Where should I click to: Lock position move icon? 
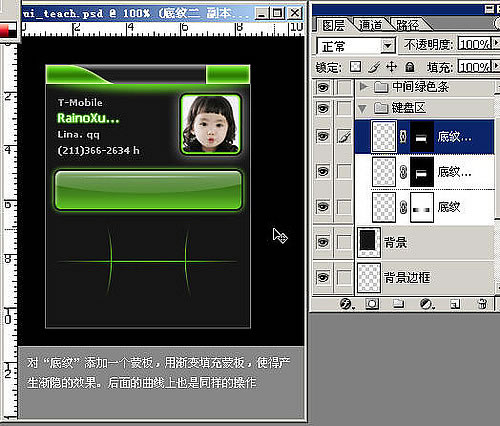[391, 67]
